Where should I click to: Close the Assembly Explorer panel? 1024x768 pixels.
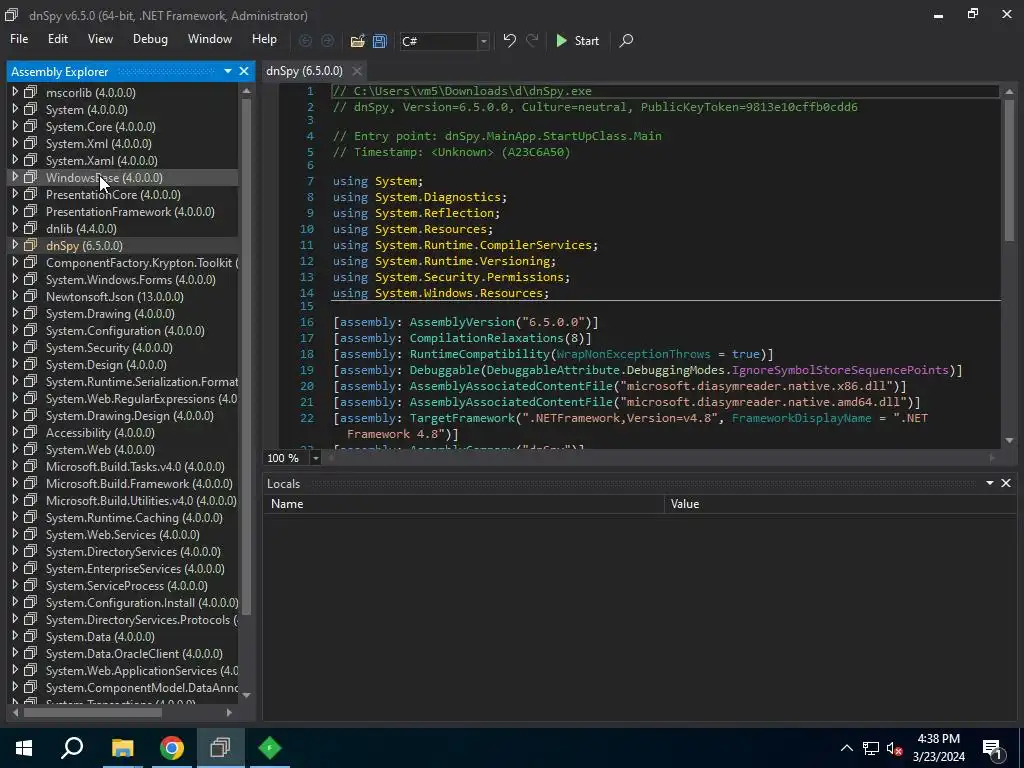point(244,71)
